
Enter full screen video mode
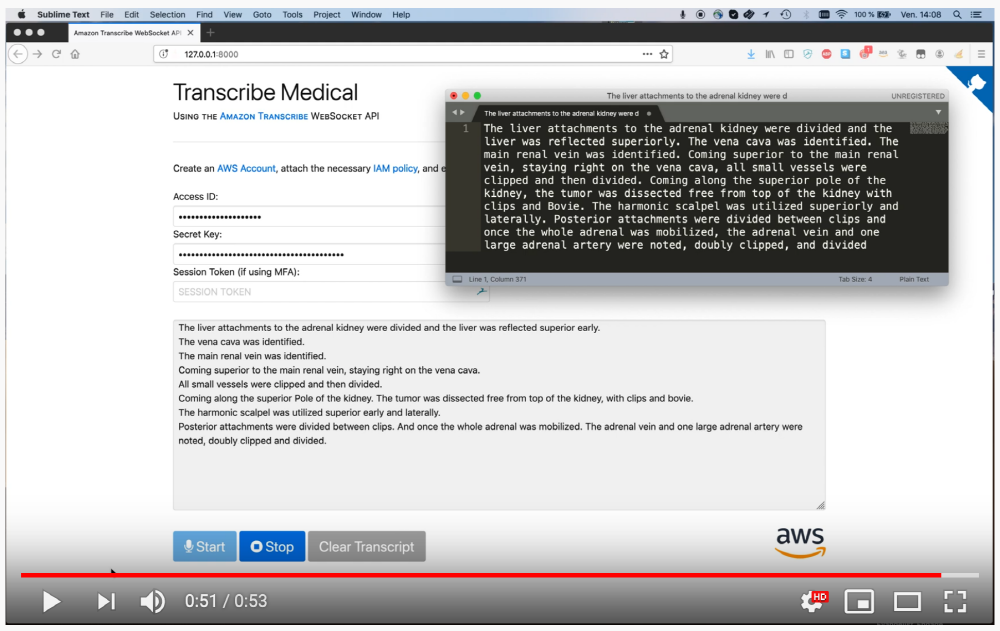pyautogui.click(x=955, y=601)
